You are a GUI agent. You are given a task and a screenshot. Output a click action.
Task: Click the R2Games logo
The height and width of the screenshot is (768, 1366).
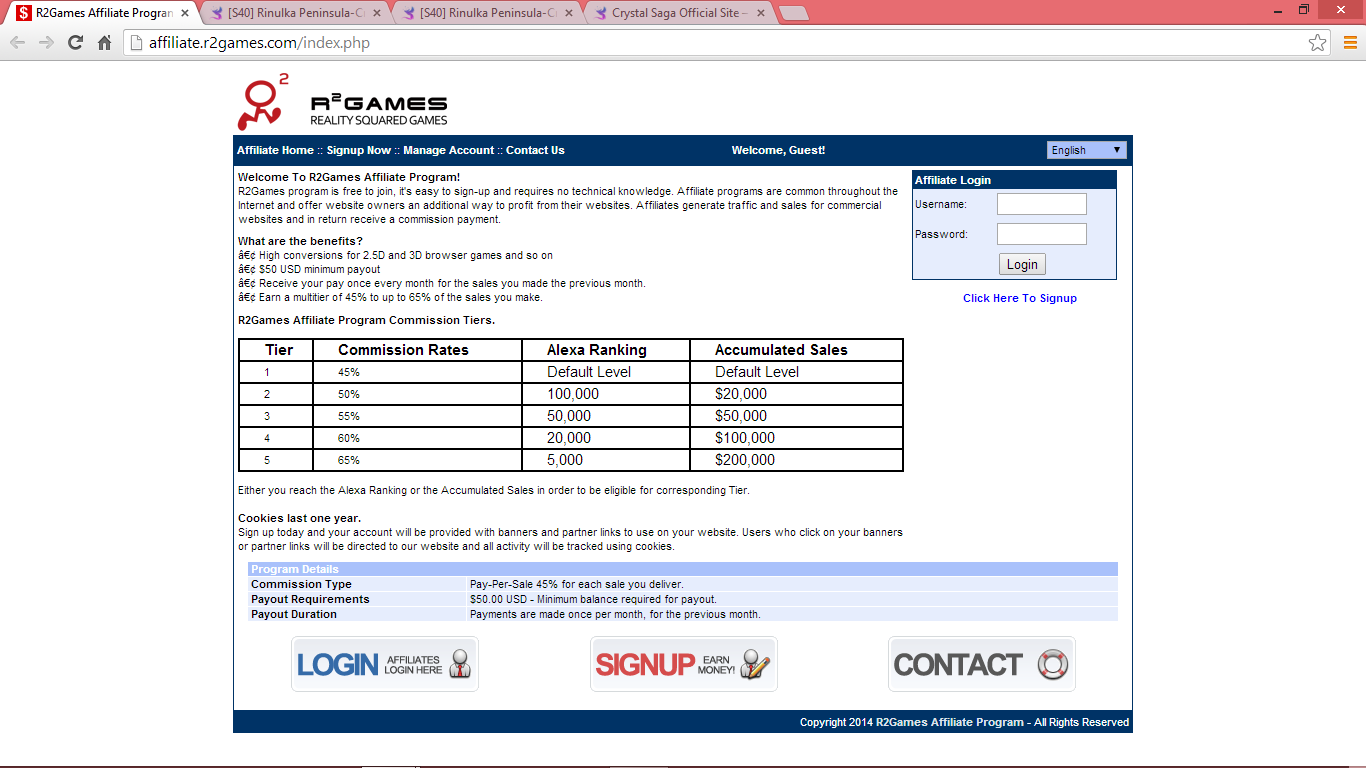coord(342,103)
